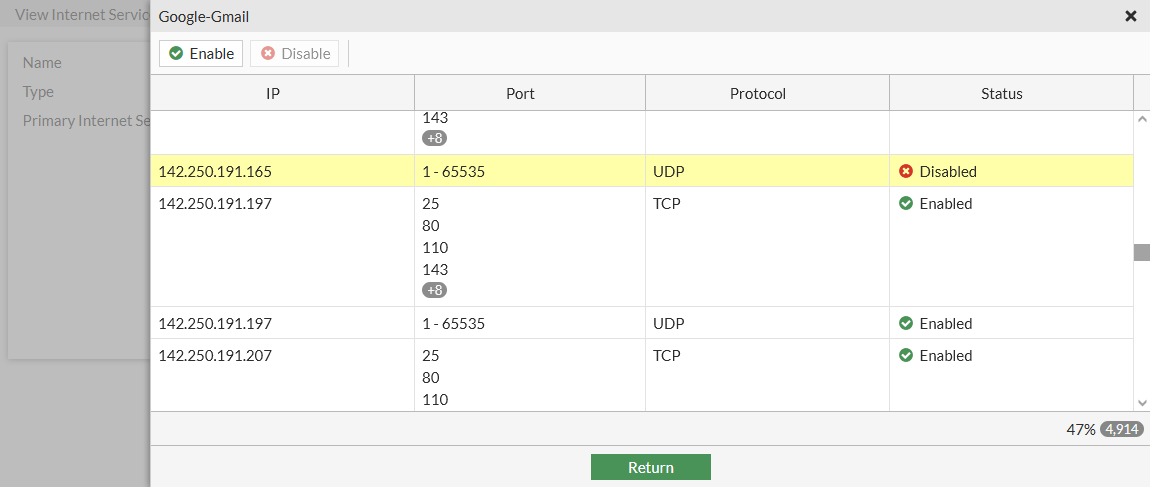1150x487 pixels.
Task: Click the Enable button with green check
Action: coord(201,53)
